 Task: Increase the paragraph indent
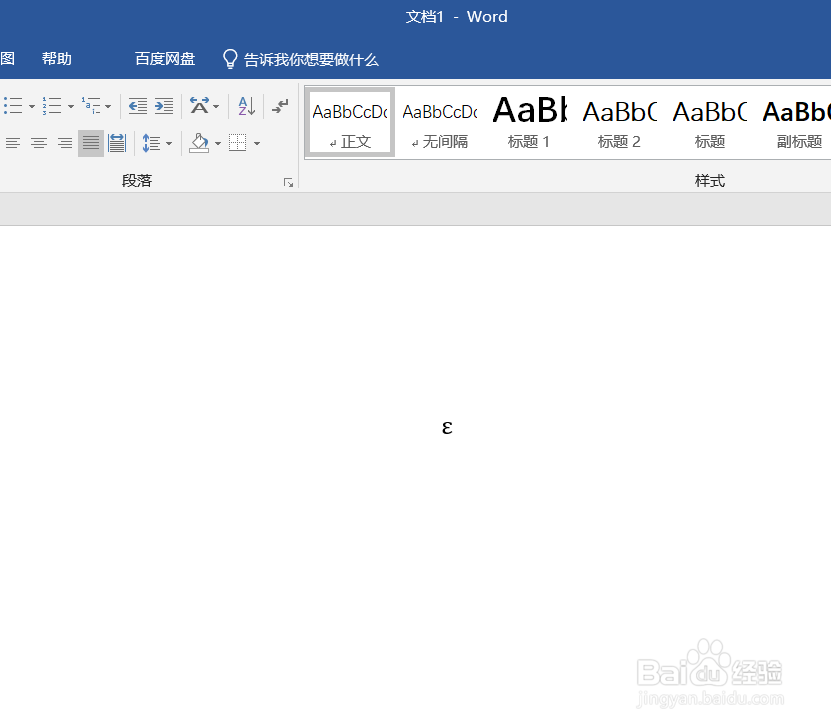pos(163,106)
